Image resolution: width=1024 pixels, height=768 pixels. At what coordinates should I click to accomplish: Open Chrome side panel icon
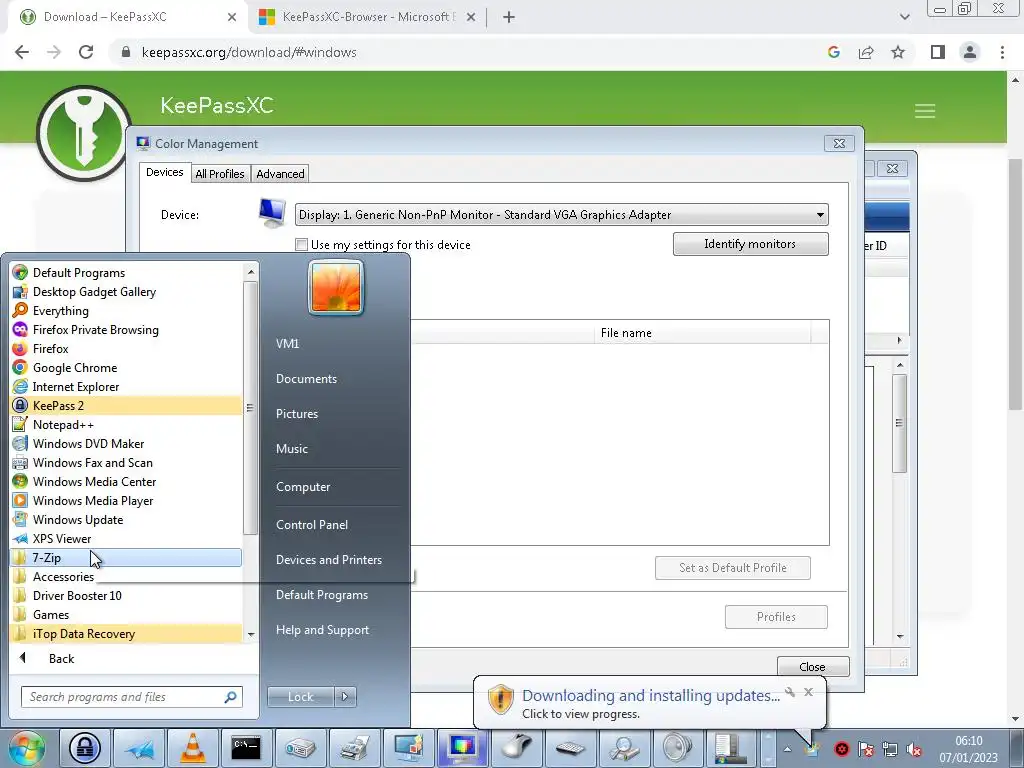[938, 52]
